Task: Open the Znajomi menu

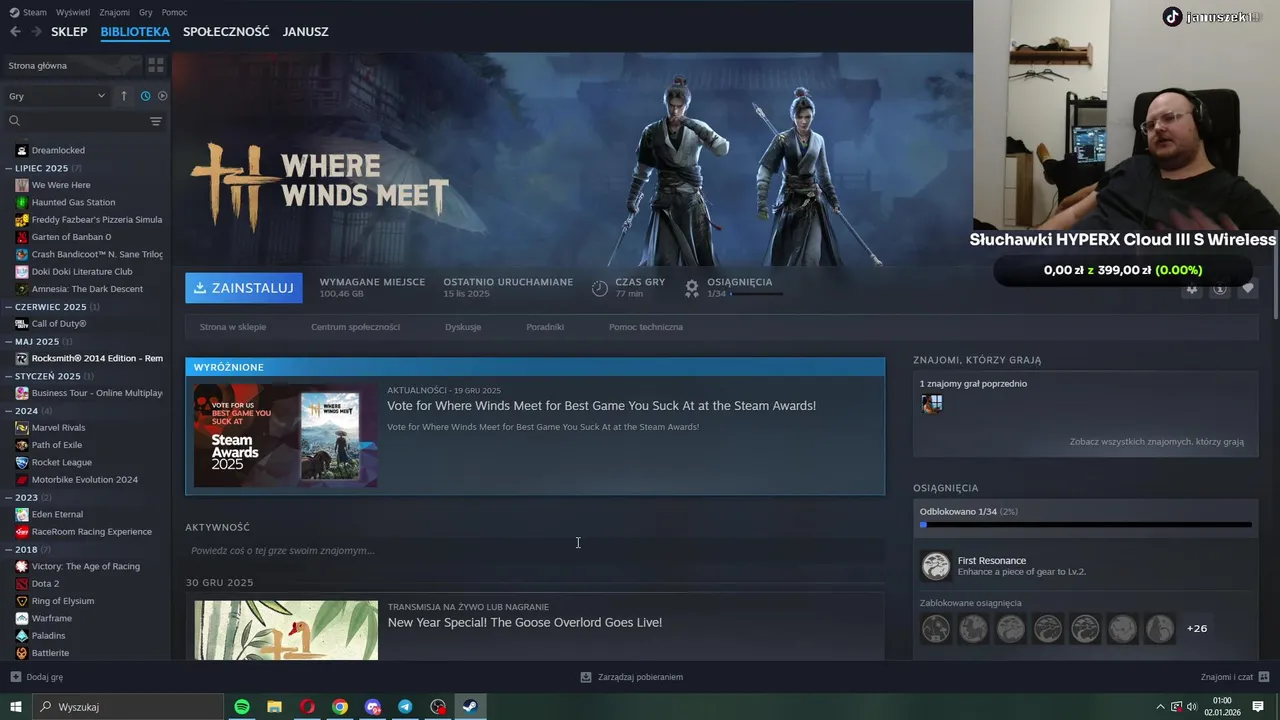Action: click(x=115, y=12)
